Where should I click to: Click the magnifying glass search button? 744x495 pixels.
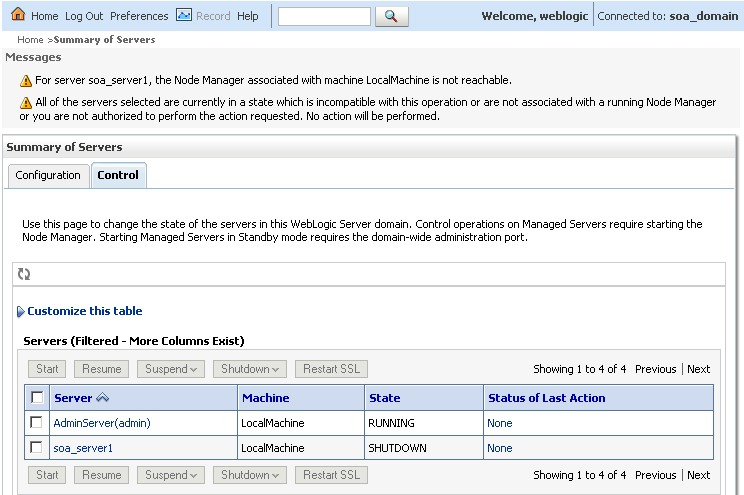[391, 16]
